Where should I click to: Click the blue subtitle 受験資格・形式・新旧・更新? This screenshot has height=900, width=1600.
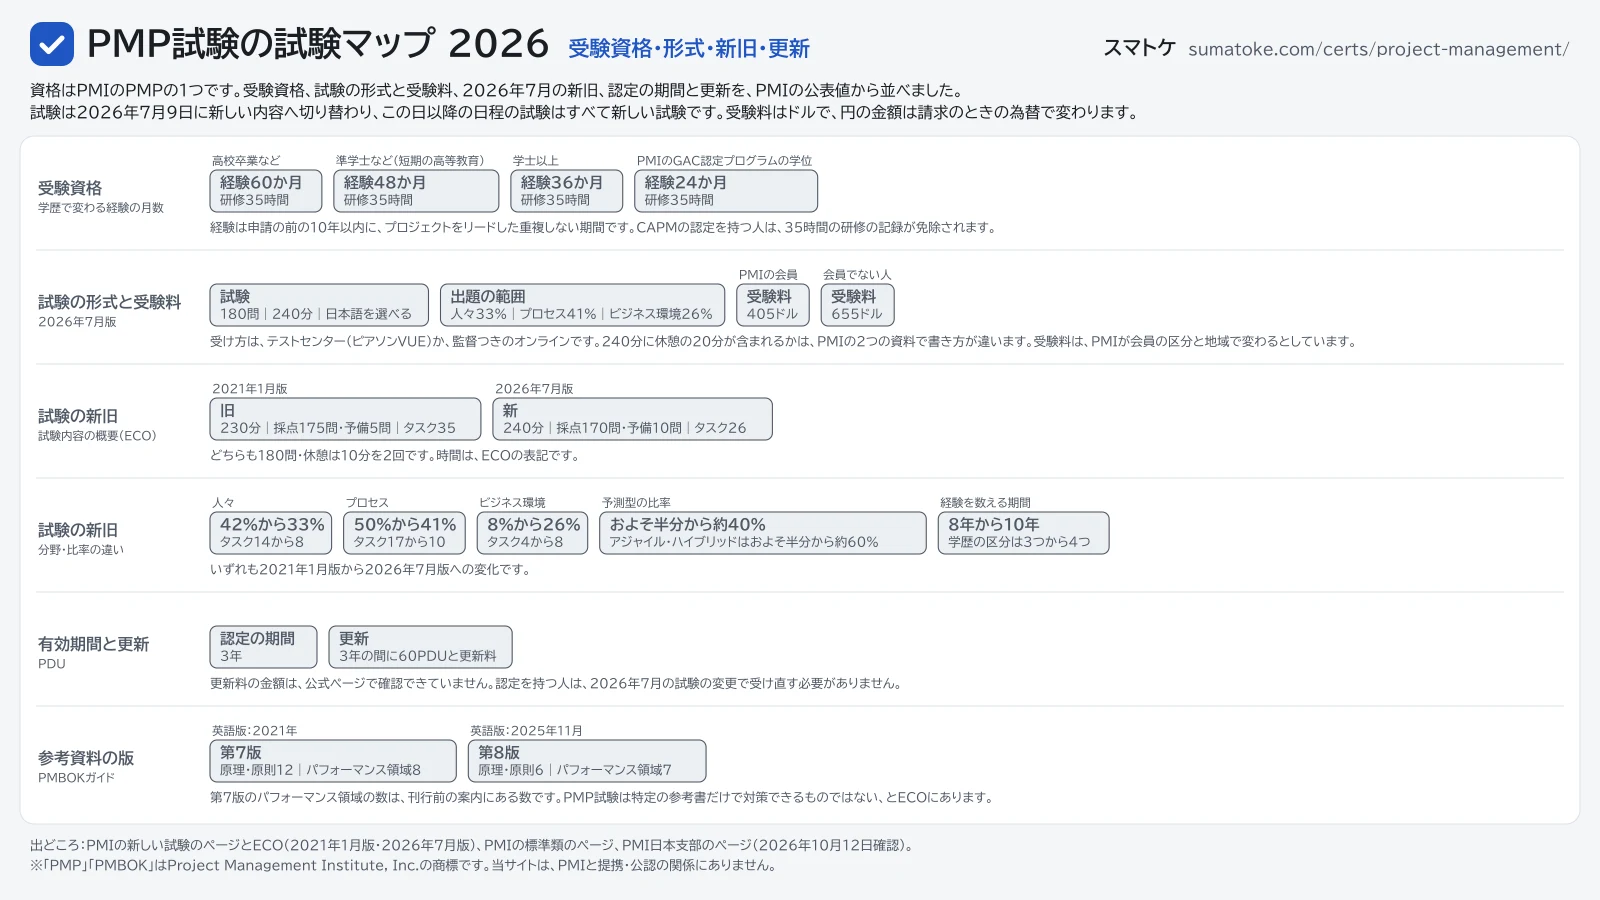point(689,48)
